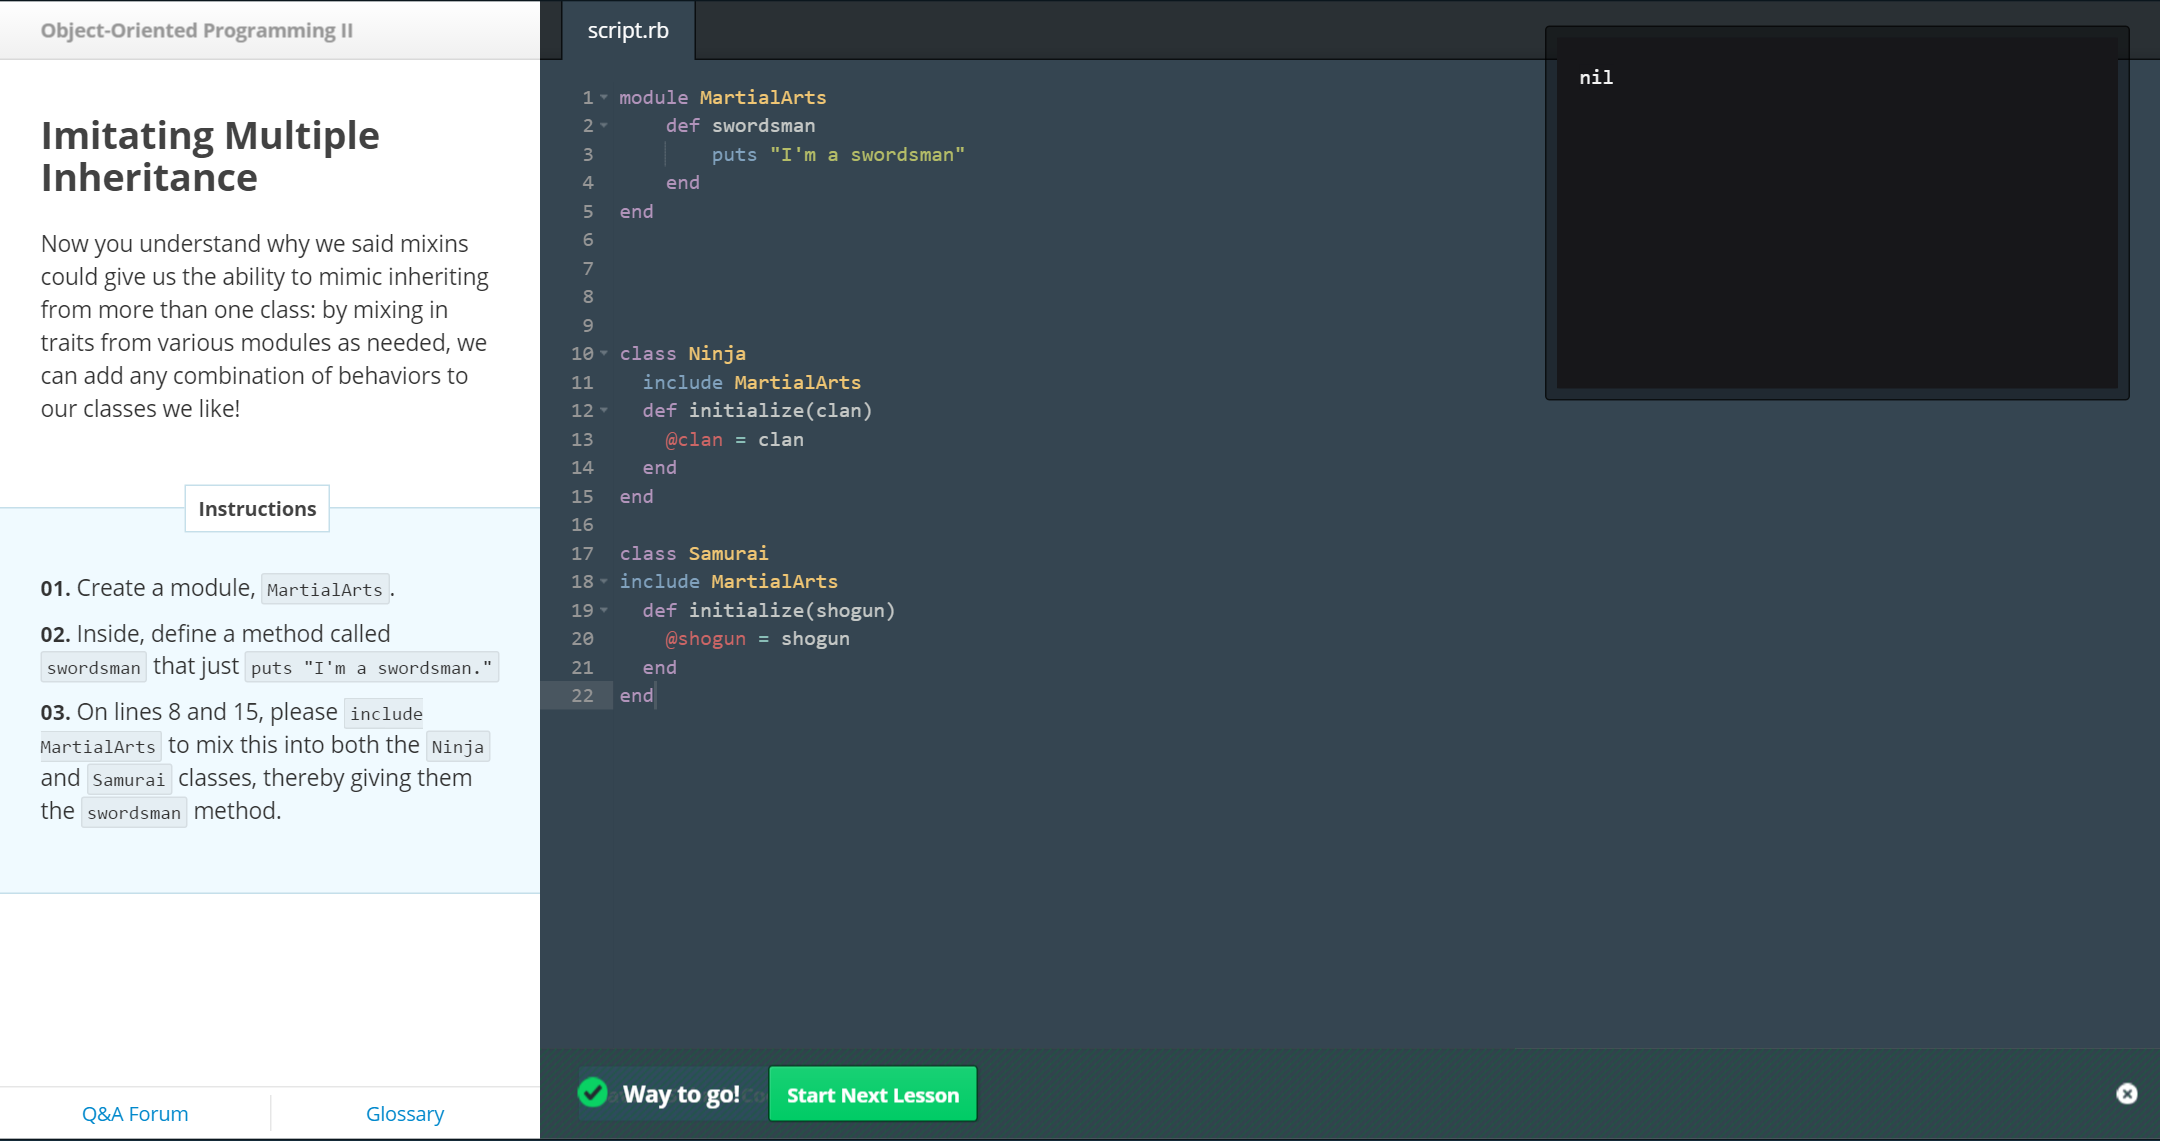The image size is (2160, 1141).
Task: Click line number 22 in the gutter
Action: tap(582, 696)
